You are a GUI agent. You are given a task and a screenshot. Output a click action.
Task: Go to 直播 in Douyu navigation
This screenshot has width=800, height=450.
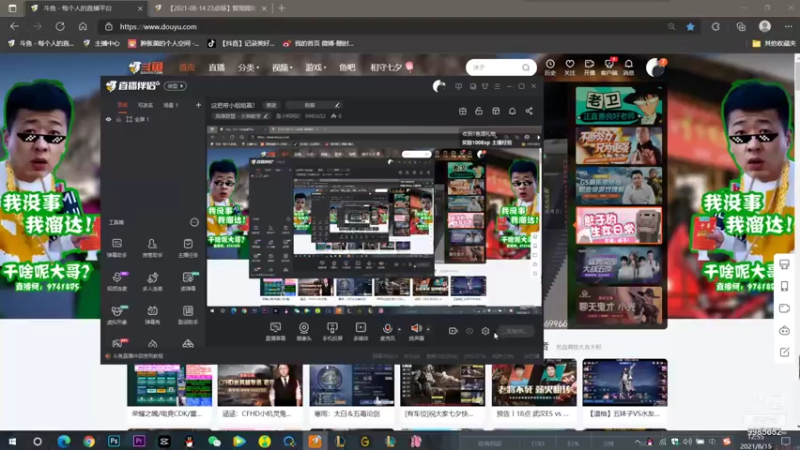click(216, 67)
